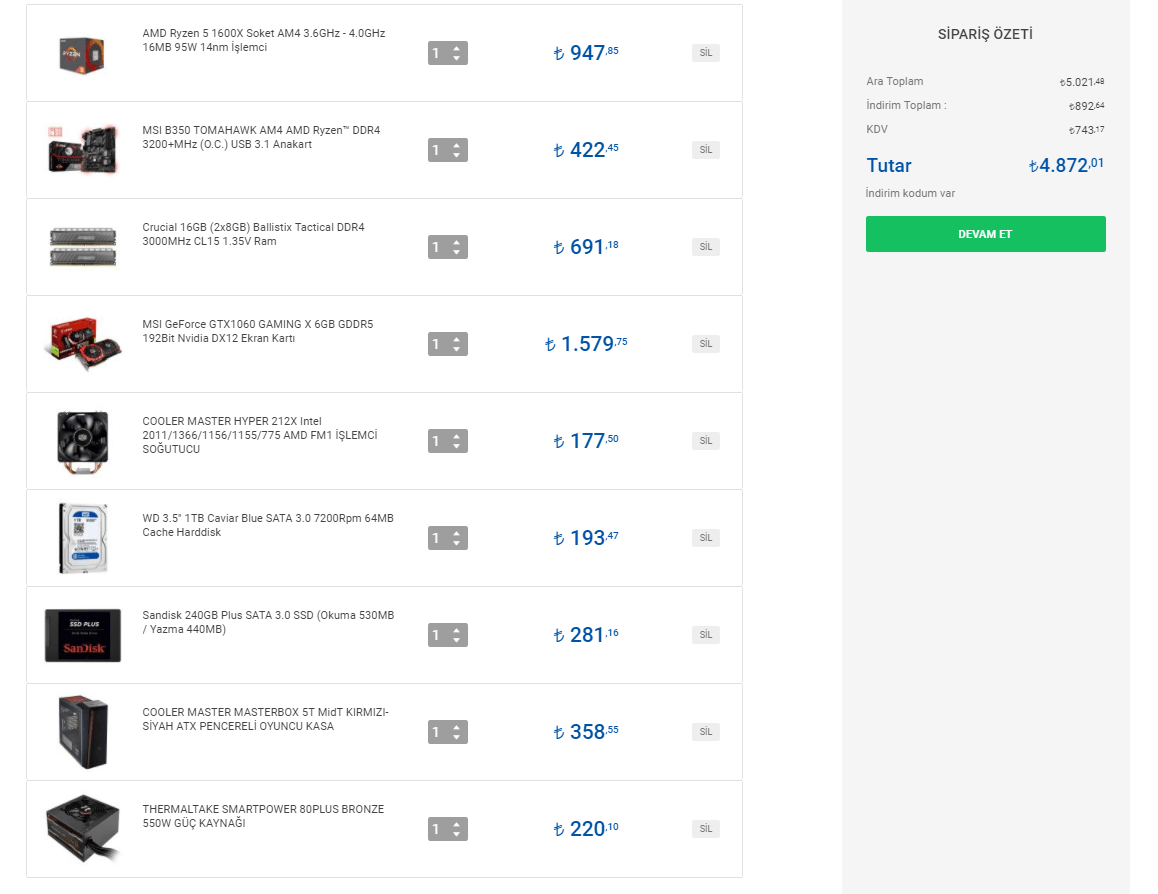Remove Crucial Ballistix RAM using SİL

click(x=705, y=247)
